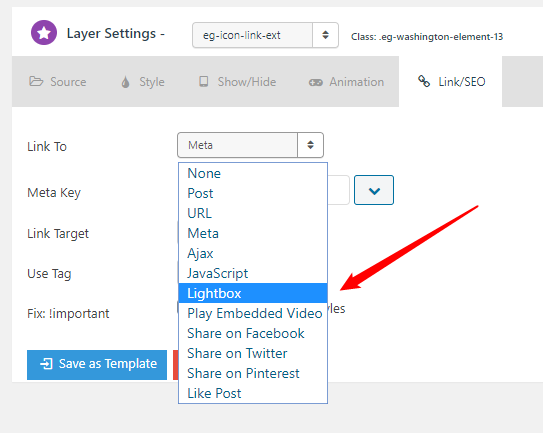543x433 pixels.
Task: Switch to the Style tab
Action: [143, 82]
